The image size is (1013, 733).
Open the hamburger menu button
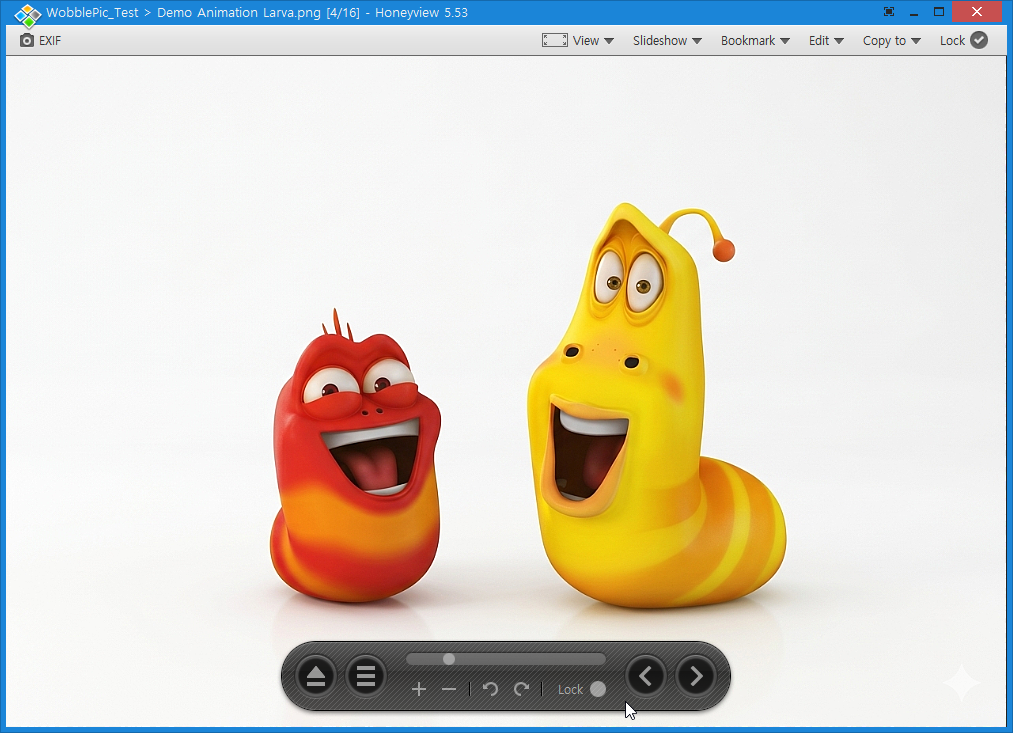point(366,676)
